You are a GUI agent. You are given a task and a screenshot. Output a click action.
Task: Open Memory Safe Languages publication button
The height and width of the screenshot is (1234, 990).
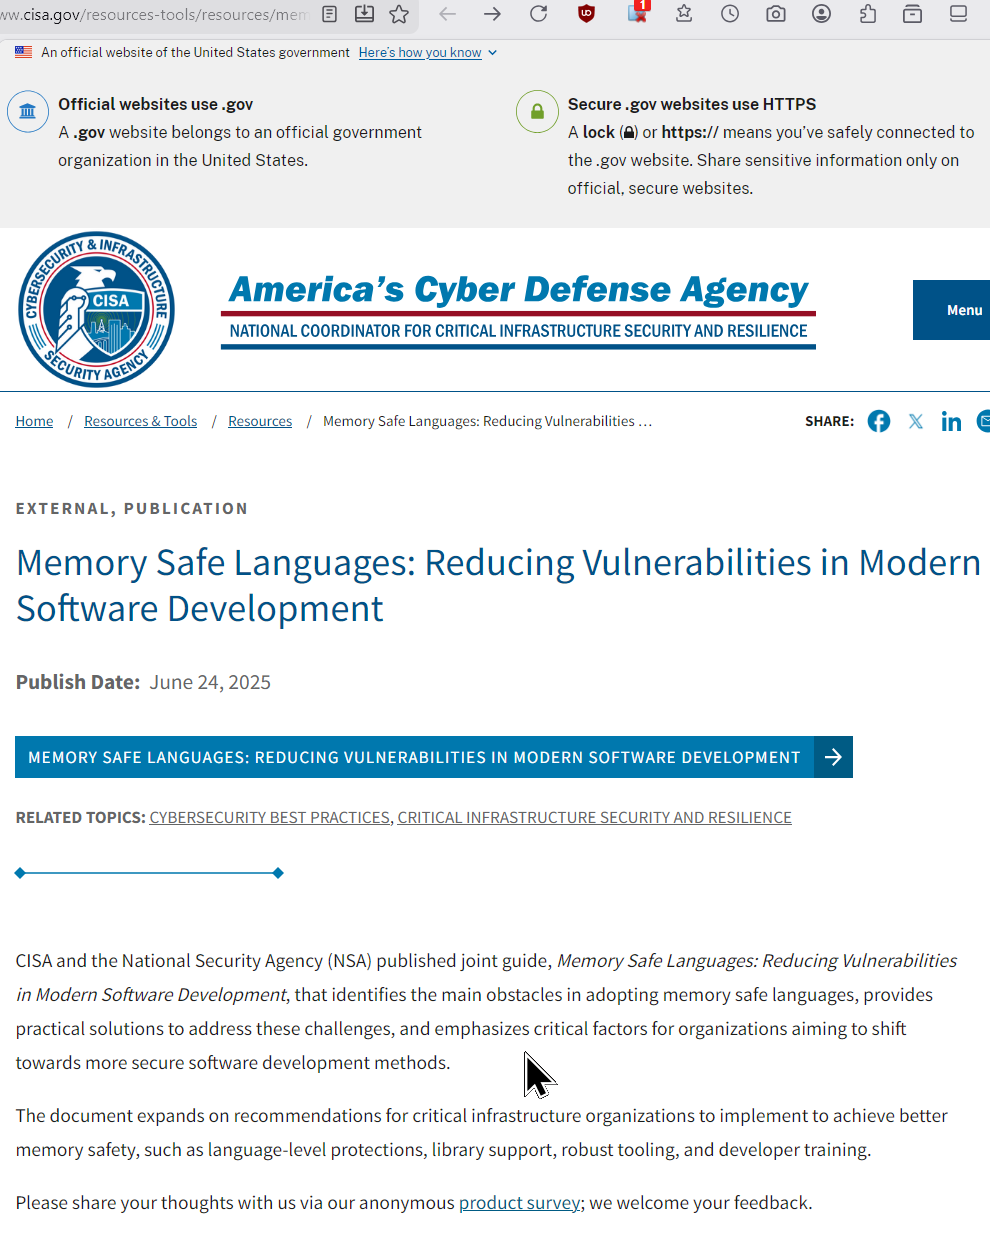(x=434, y=757)
